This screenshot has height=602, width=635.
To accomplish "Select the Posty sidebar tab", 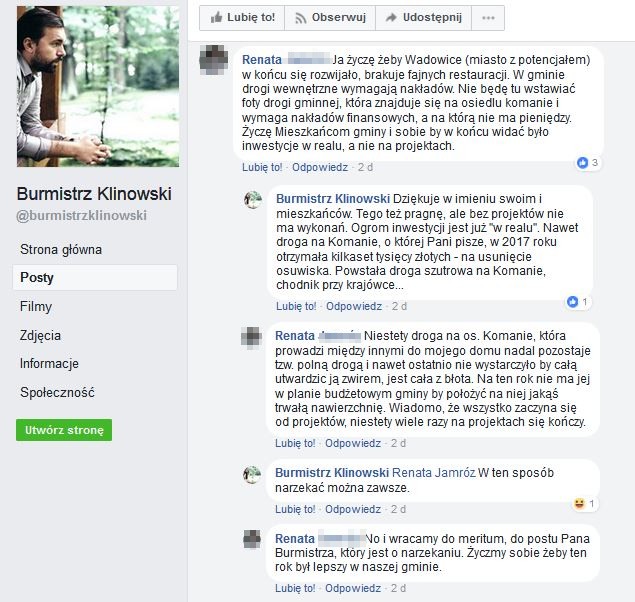I will pyautogui.click(x=95, y=278).
